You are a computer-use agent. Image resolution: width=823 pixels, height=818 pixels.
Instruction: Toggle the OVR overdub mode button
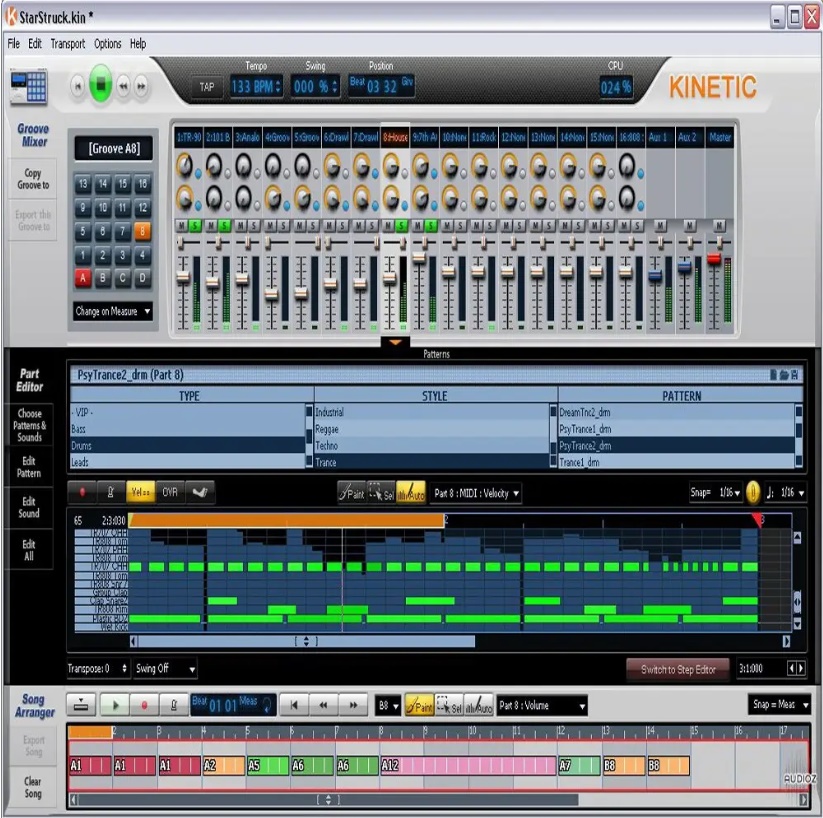click(x=170, y=493)
